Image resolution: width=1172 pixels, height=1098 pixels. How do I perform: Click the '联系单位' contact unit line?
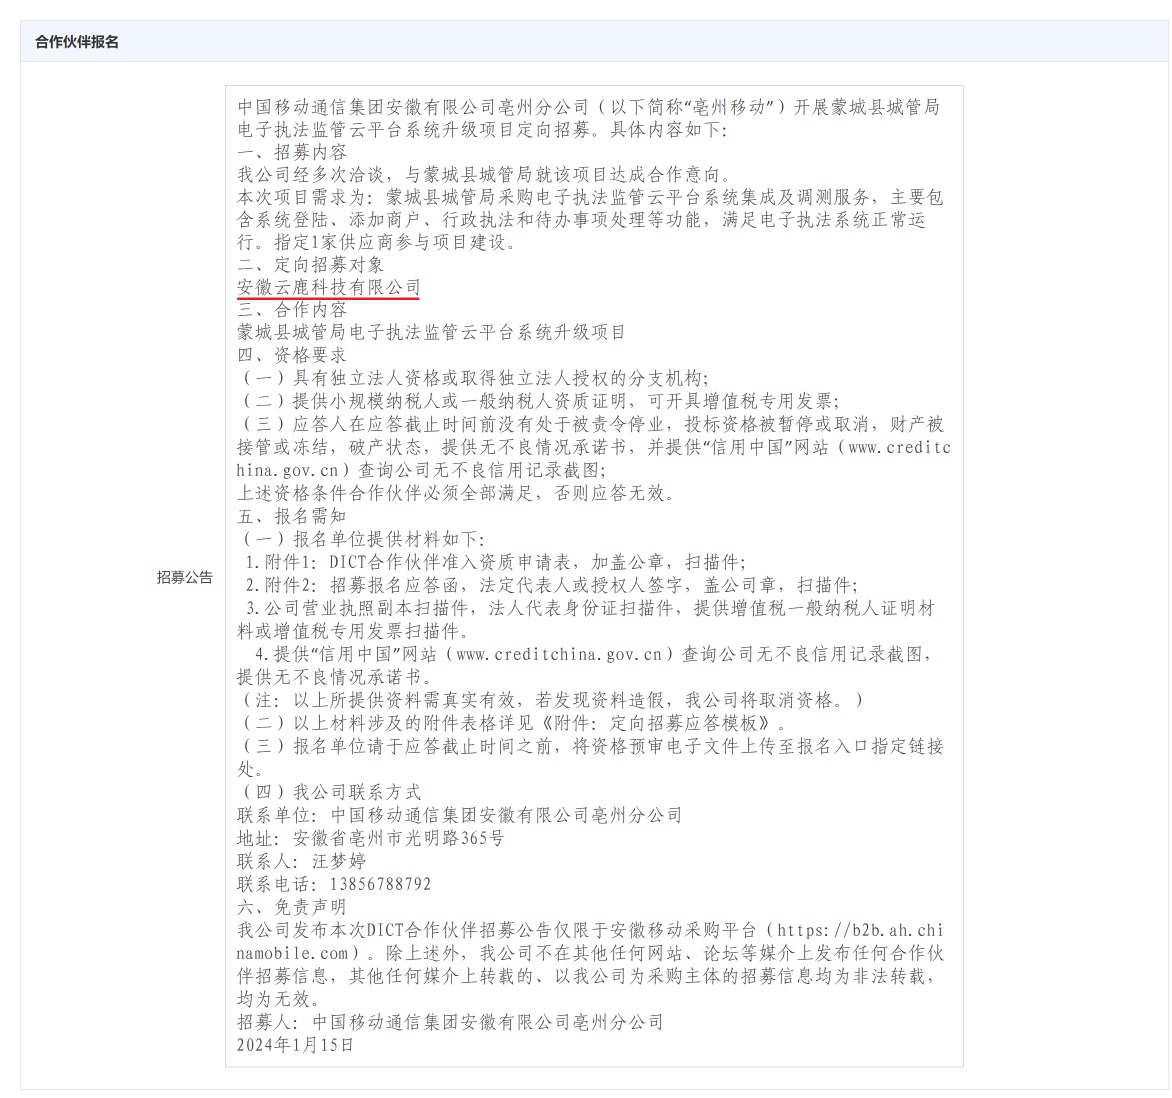459,815
